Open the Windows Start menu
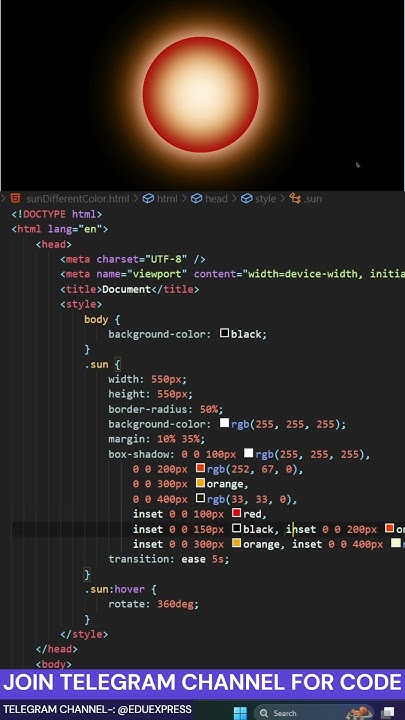The image size is (405, 720). click(241, 713)
